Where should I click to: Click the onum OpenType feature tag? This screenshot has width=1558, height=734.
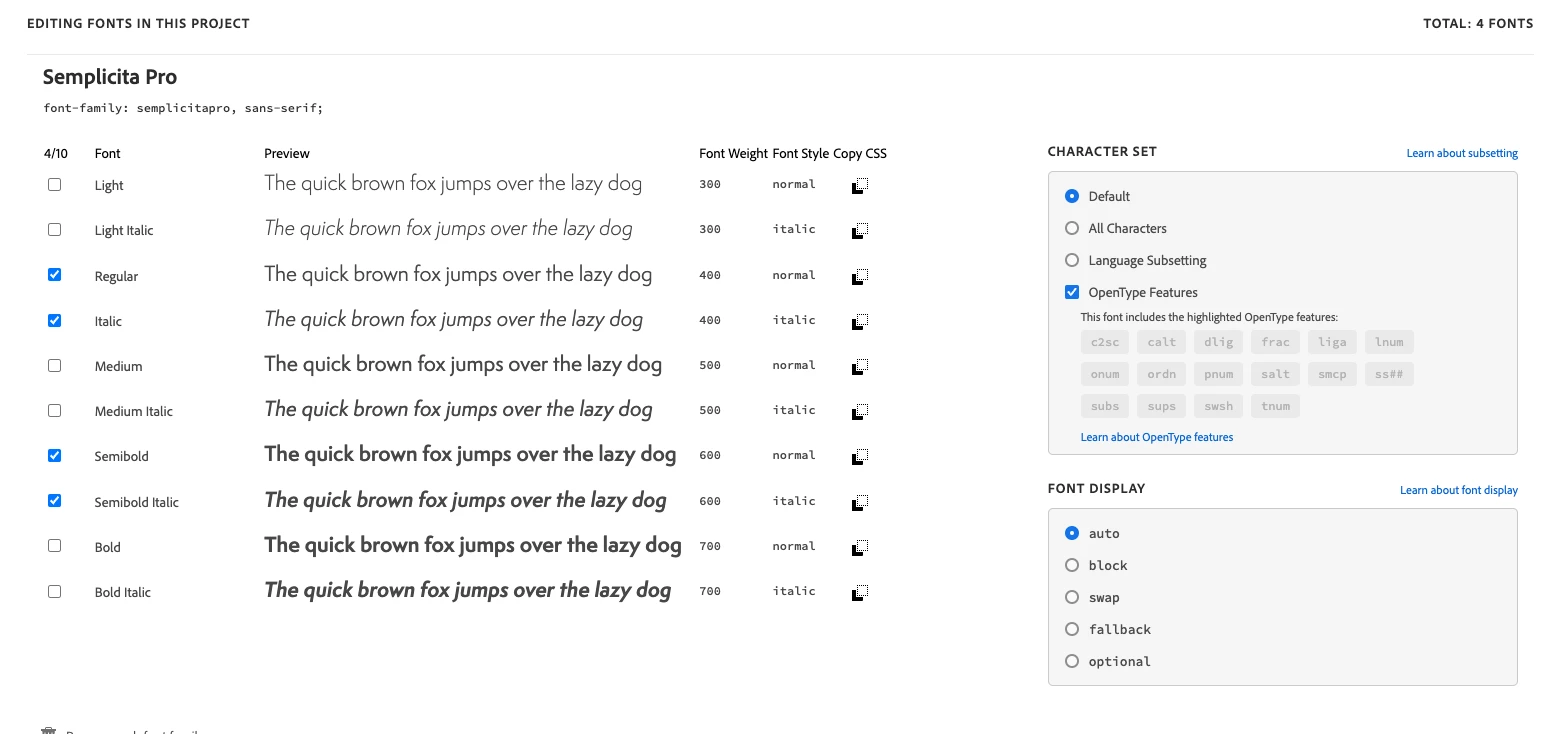(1105, 374)
